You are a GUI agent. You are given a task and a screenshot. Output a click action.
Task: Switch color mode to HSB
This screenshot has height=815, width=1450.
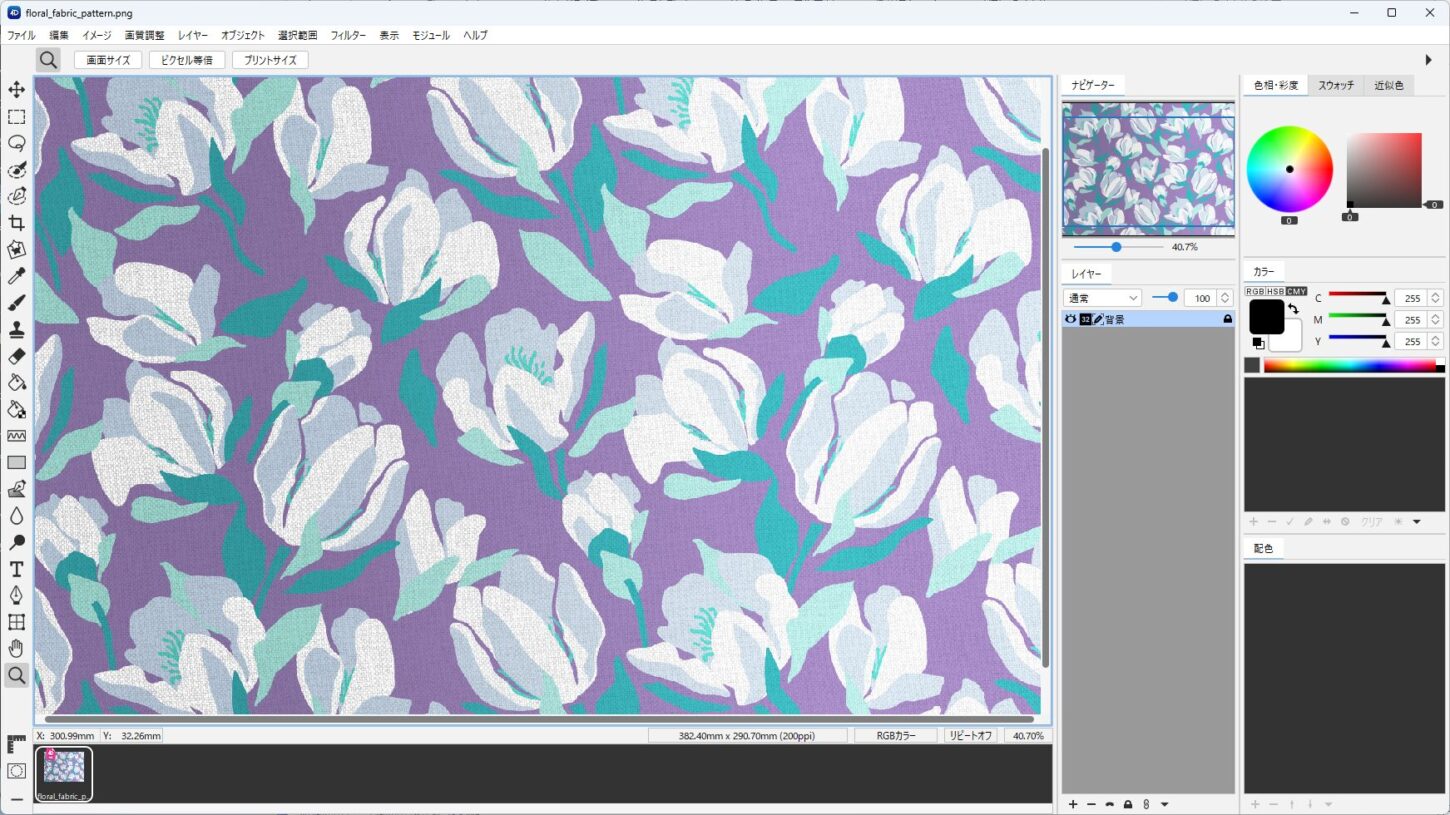click(1276, 291)
